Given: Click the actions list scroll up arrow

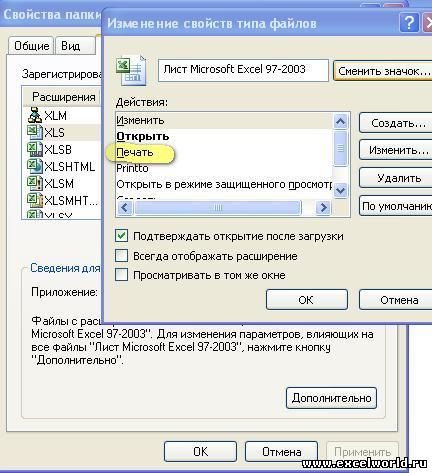Looking at the screenshot, I should [340, 121].
